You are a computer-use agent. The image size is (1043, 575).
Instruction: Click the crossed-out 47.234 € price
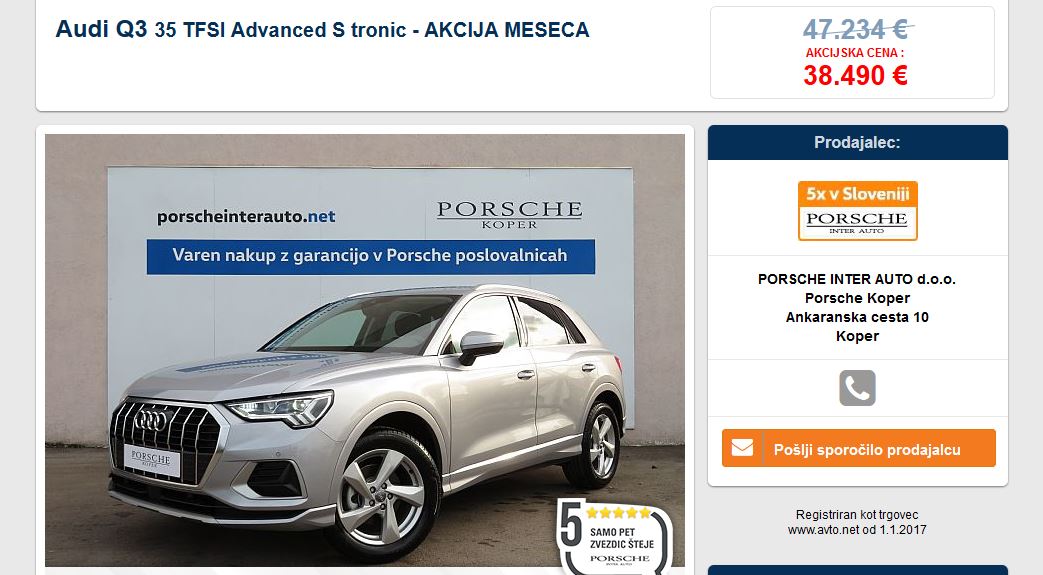(856, 29)
